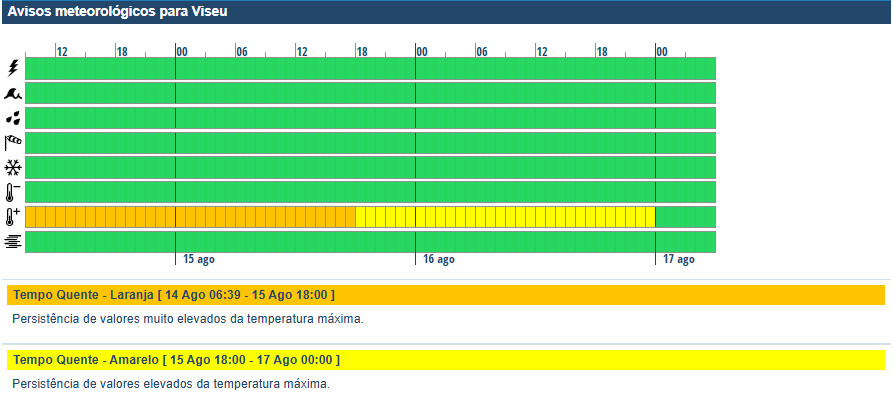This screenshot has height=399, width=893.
Task: Click the precipitation row green timeline bar
Action: pyautogui.click(x=371, y=118)
